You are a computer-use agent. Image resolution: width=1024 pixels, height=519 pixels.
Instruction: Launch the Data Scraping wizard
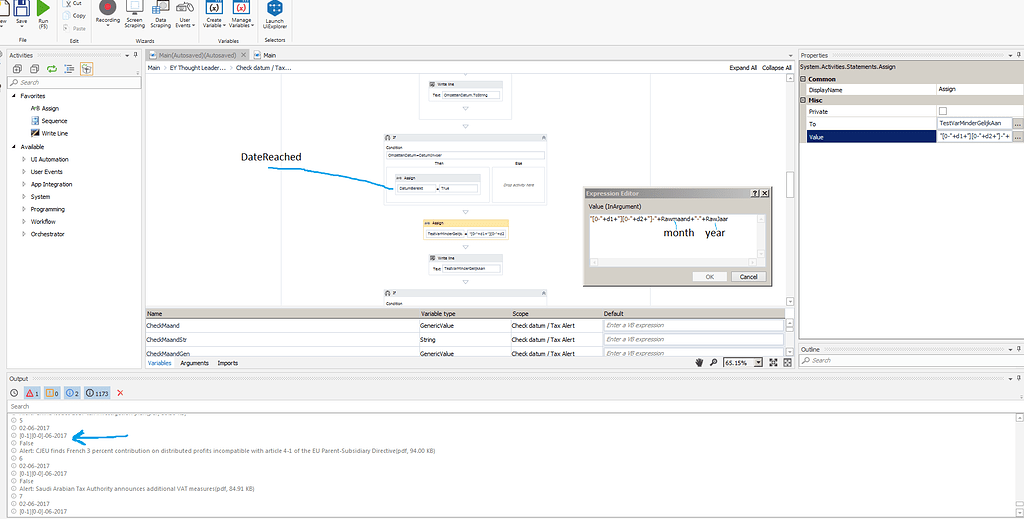161,13
